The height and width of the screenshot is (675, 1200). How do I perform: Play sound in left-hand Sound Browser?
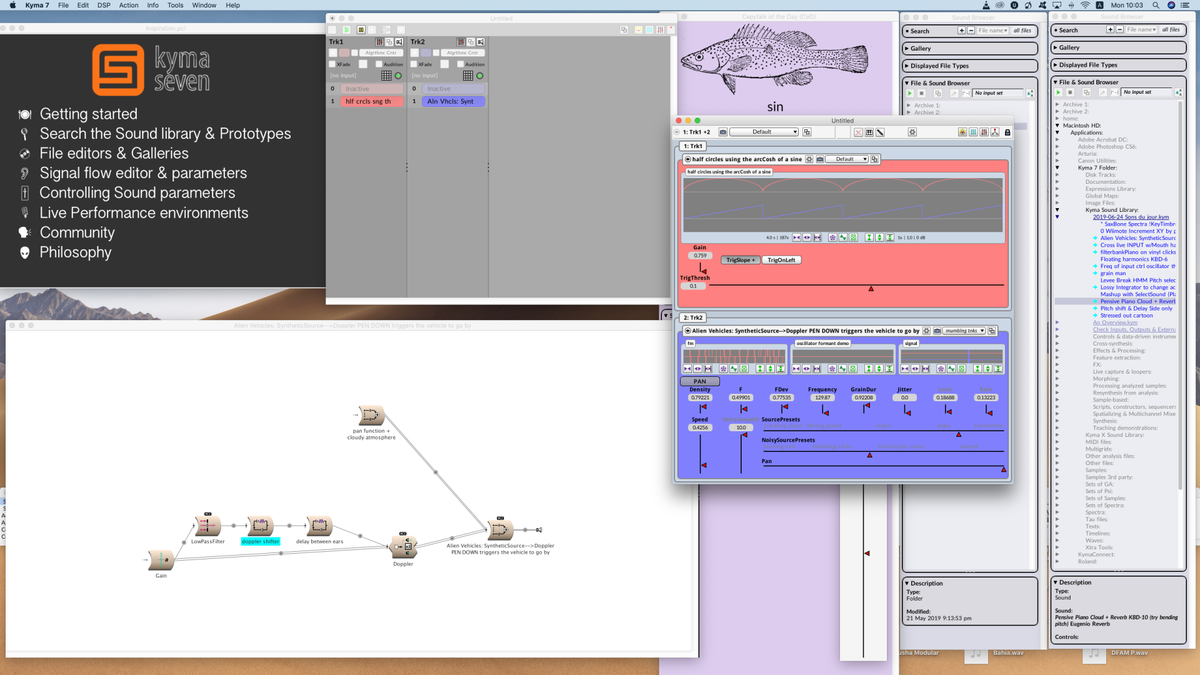pos(910,93)
